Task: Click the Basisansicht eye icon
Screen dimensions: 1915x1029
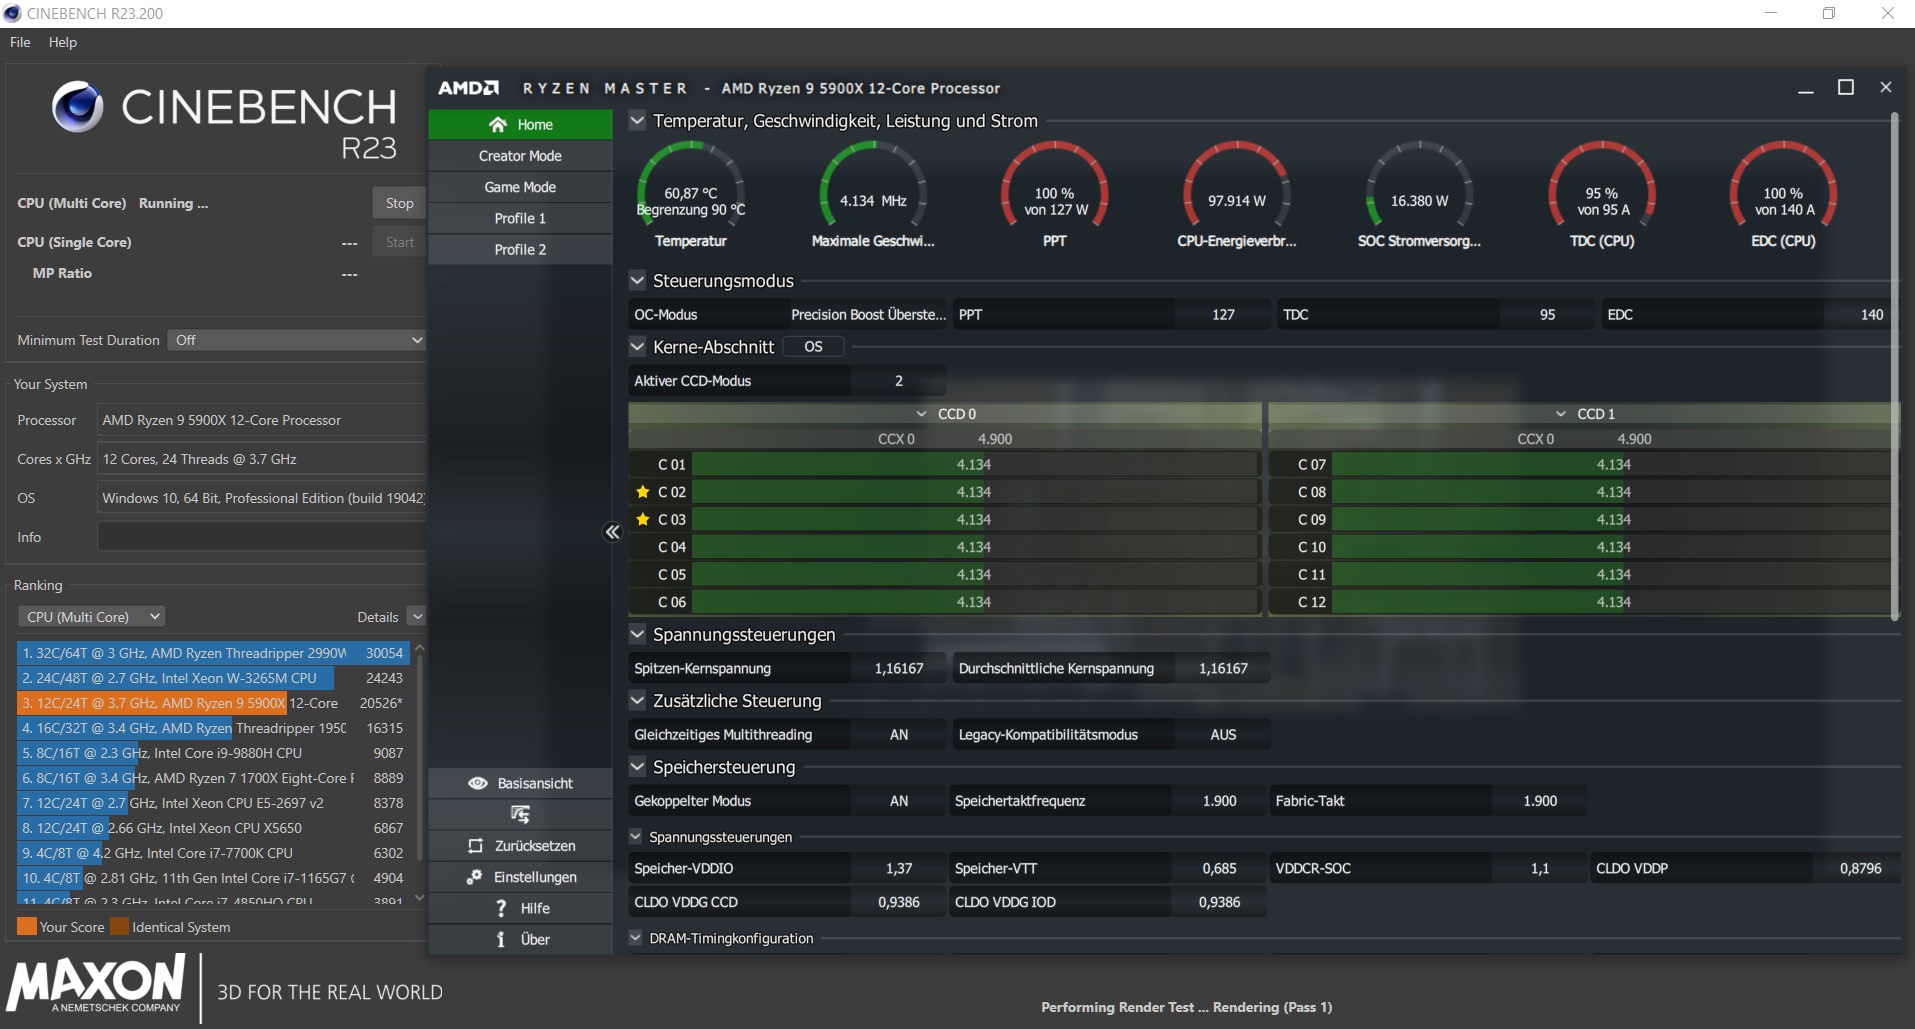Action: 478,783
